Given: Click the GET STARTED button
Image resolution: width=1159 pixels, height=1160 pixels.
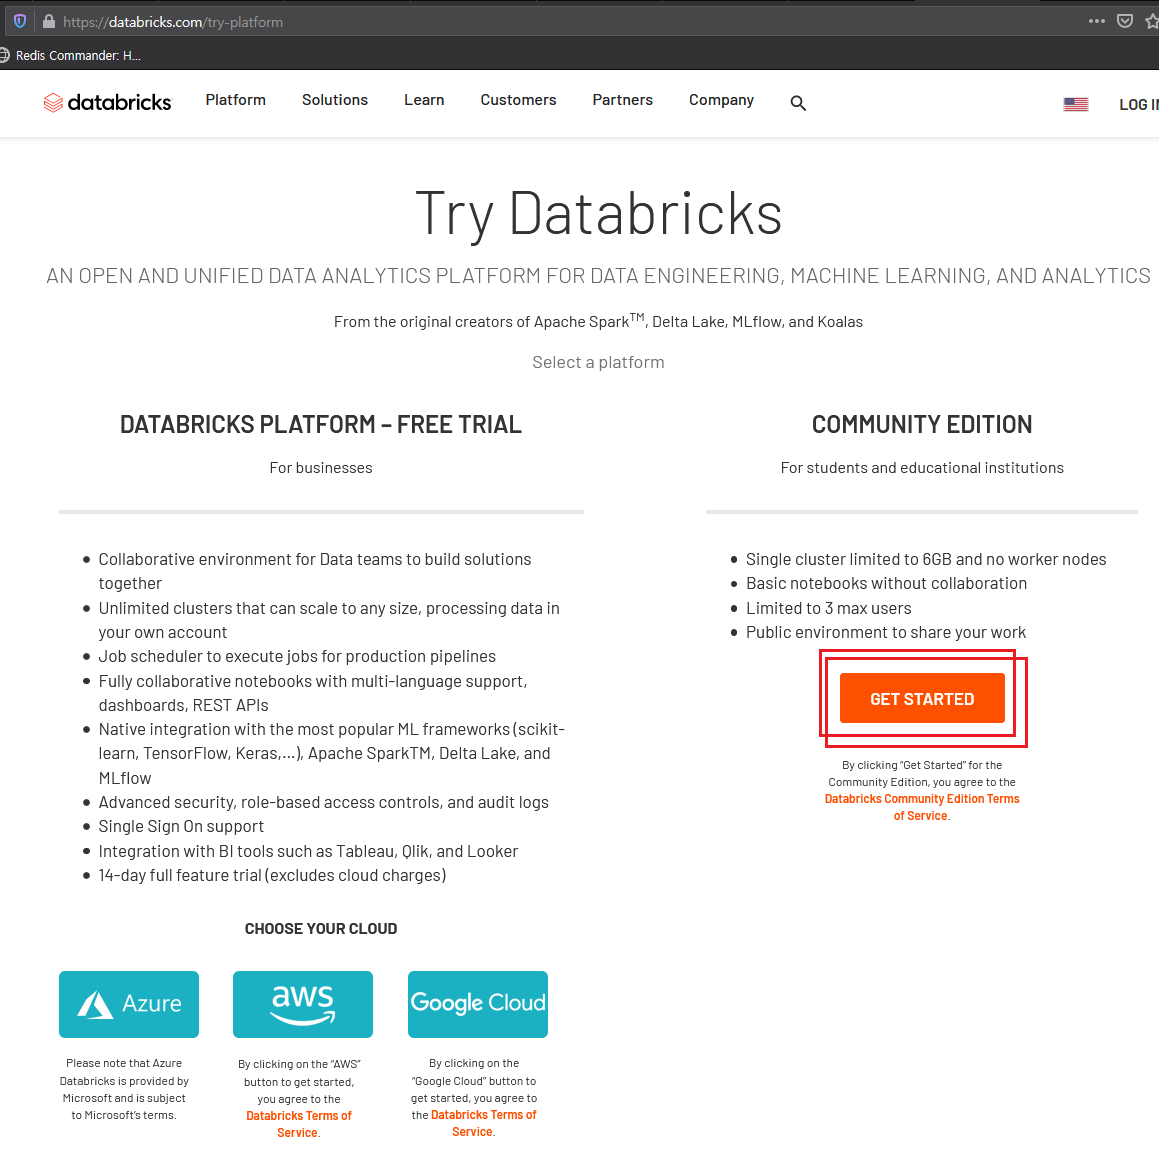Looking at the screenshot, I should 921,698.
